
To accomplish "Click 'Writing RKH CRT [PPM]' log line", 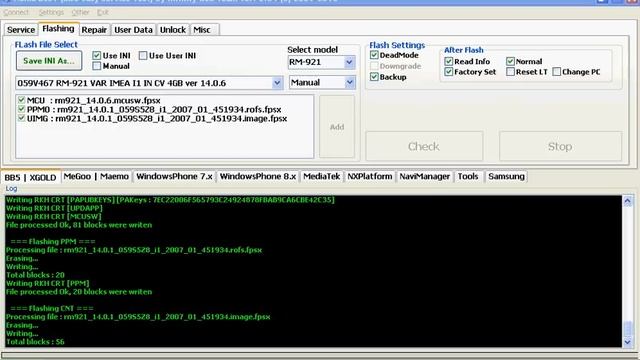I will (x=47, y=283).
